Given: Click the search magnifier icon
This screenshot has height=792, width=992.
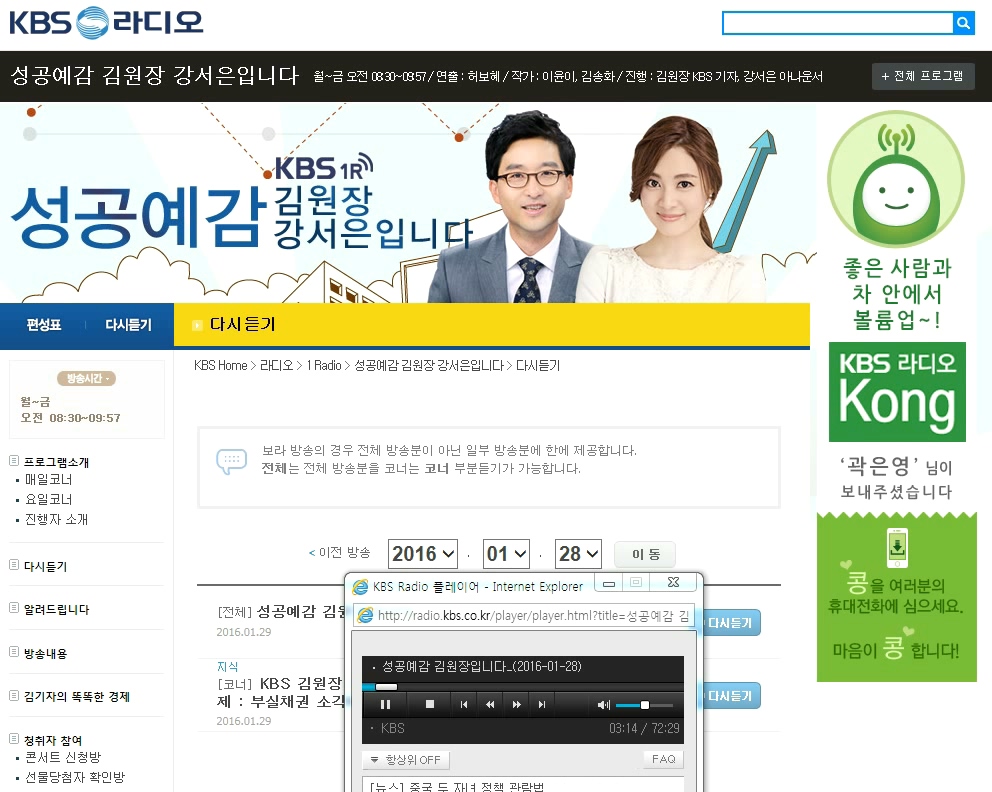Looking at the screenshot, I should tap(963, 23).
